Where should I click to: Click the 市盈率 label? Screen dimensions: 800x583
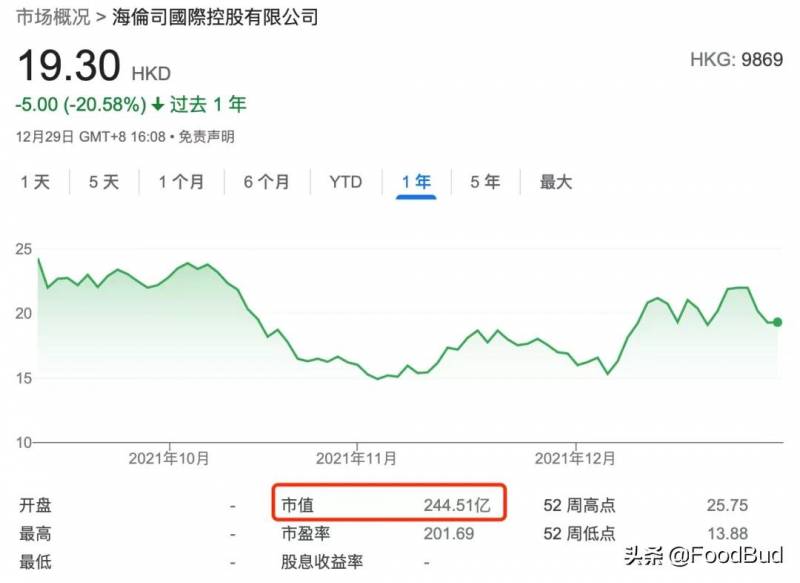pyautogui.click(x=306, y=534)
